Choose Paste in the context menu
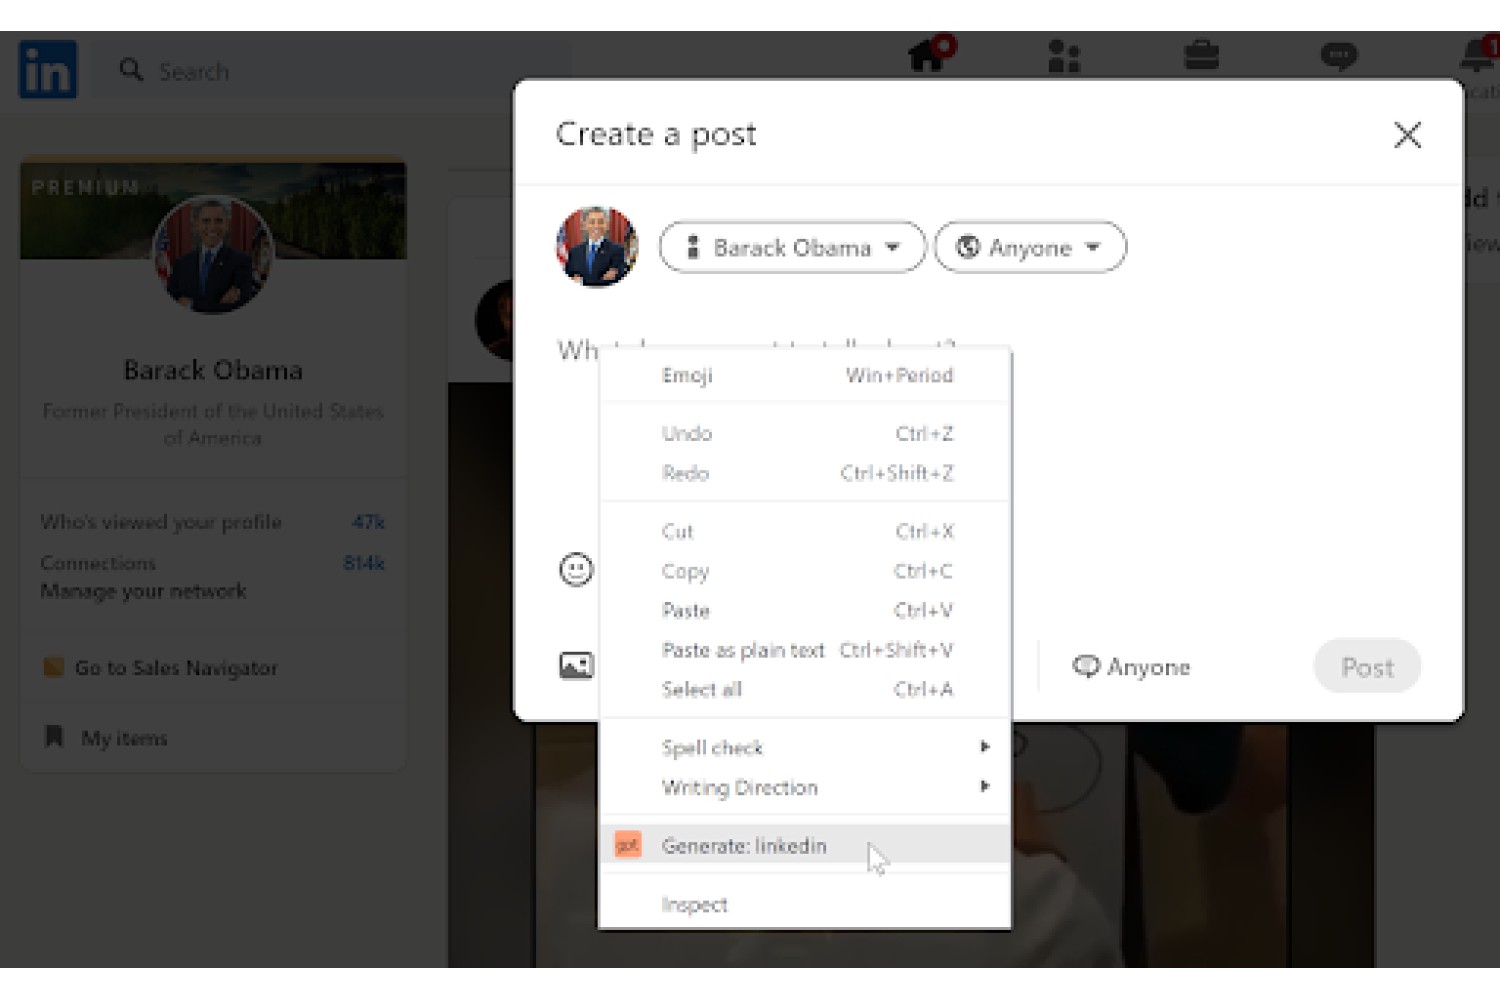Screen dimensions: 1500x1000 coord(805,610)
